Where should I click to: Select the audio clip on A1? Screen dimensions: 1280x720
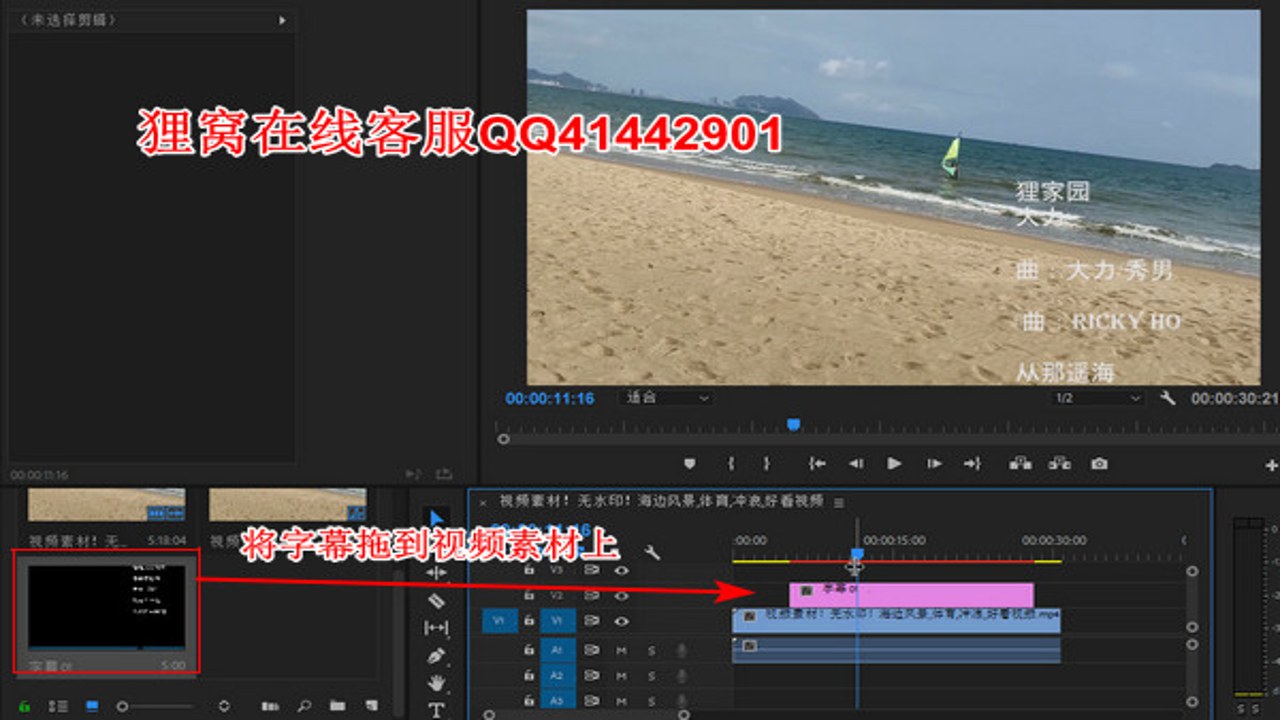pos(896,649)
